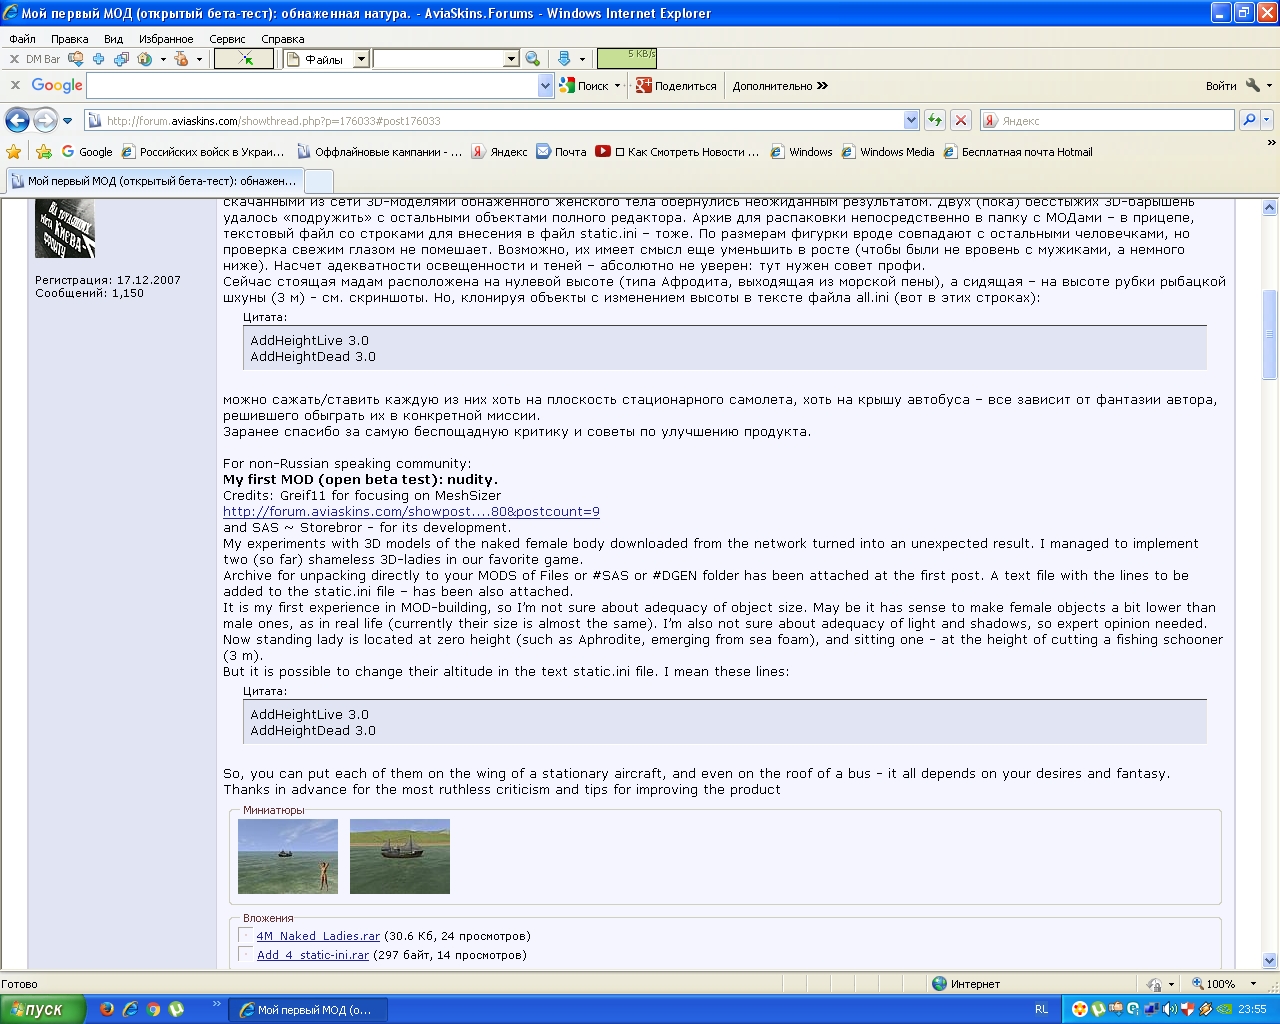
Task: Click the Refresh page icon
Action: (x=935, y=120)
